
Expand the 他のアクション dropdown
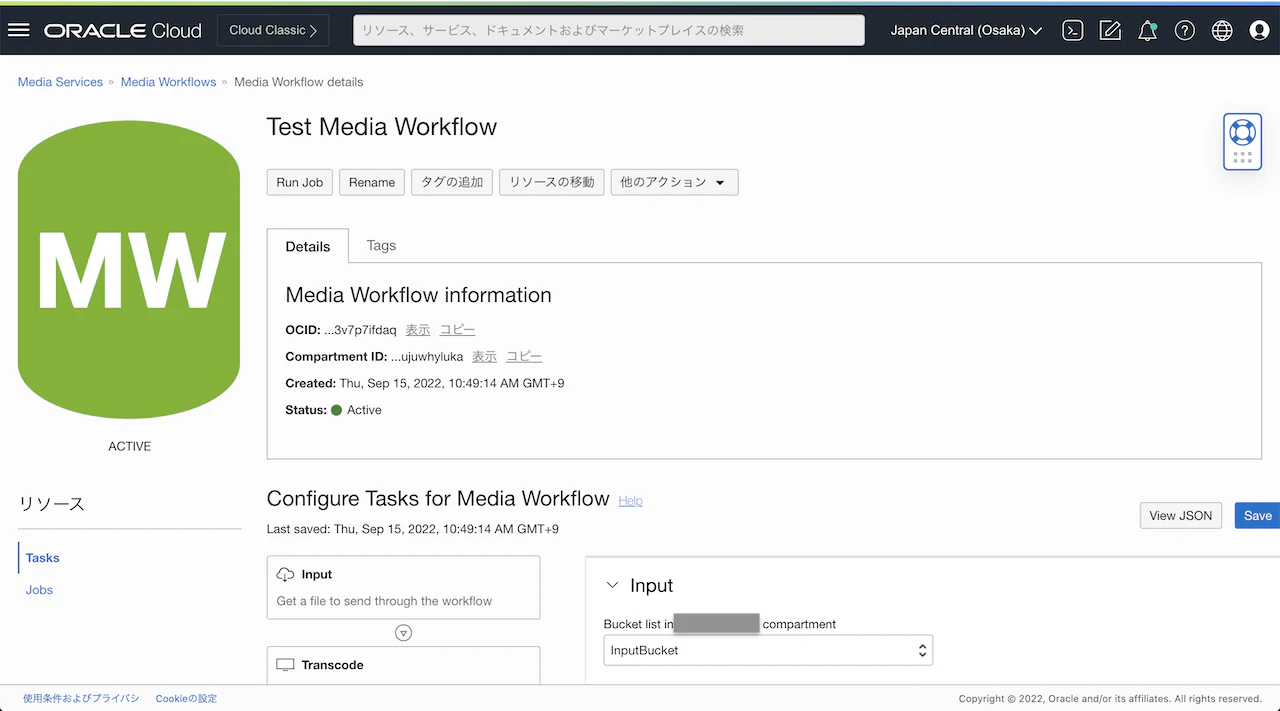674,182
